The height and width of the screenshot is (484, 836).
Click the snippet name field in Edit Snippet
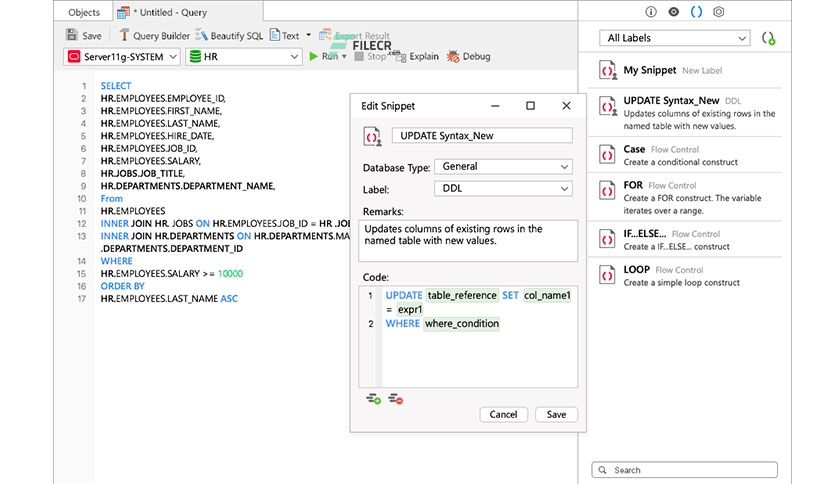tap(482, 135)
